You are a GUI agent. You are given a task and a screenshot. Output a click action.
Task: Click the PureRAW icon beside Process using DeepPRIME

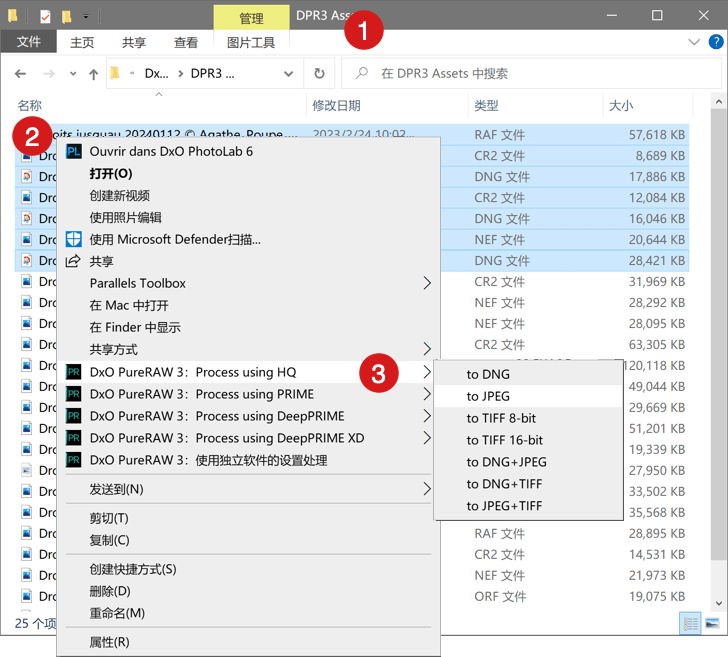tap(74, 416)
